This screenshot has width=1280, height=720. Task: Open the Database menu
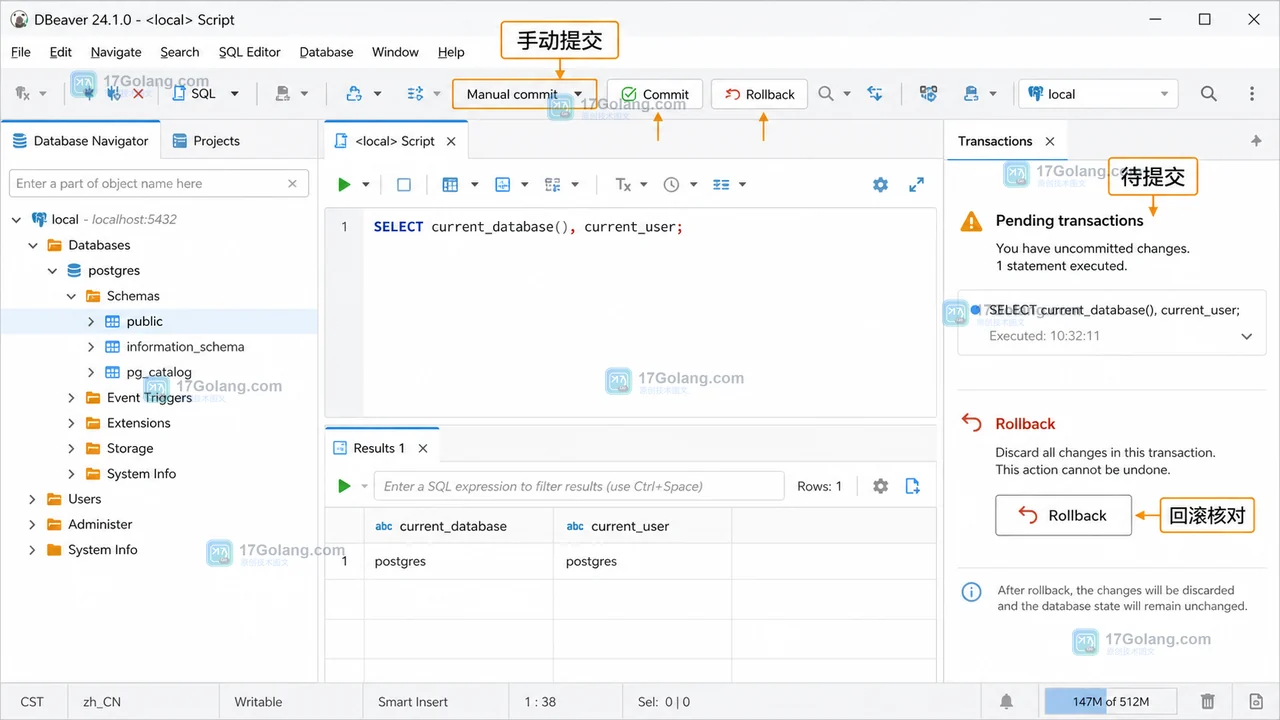coord(326,52)
